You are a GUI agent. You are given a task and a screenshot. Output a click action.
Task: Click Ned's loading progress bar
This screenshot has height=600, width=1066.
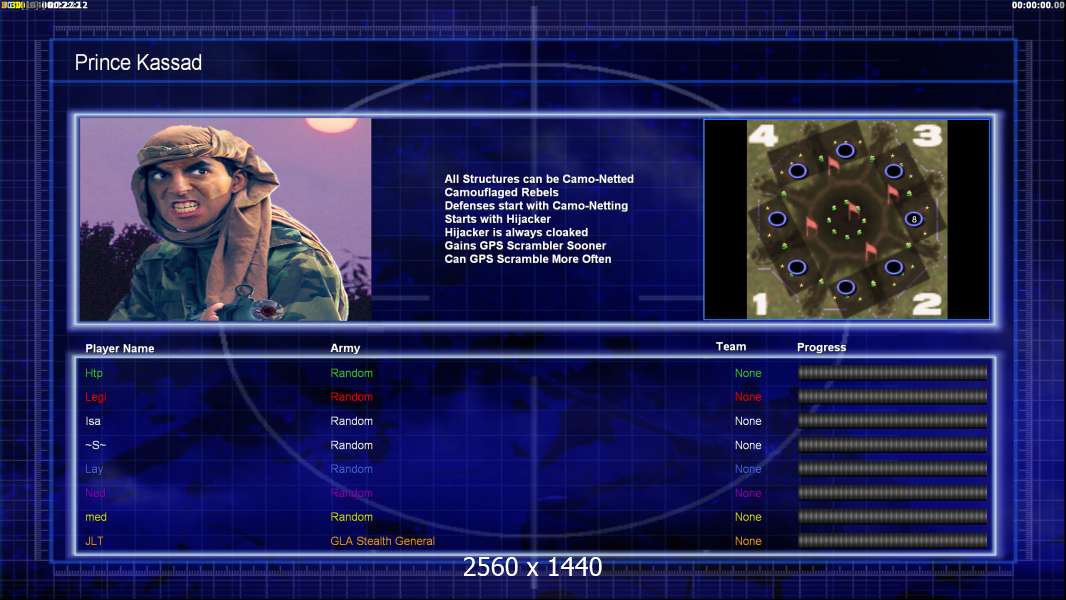893,493
